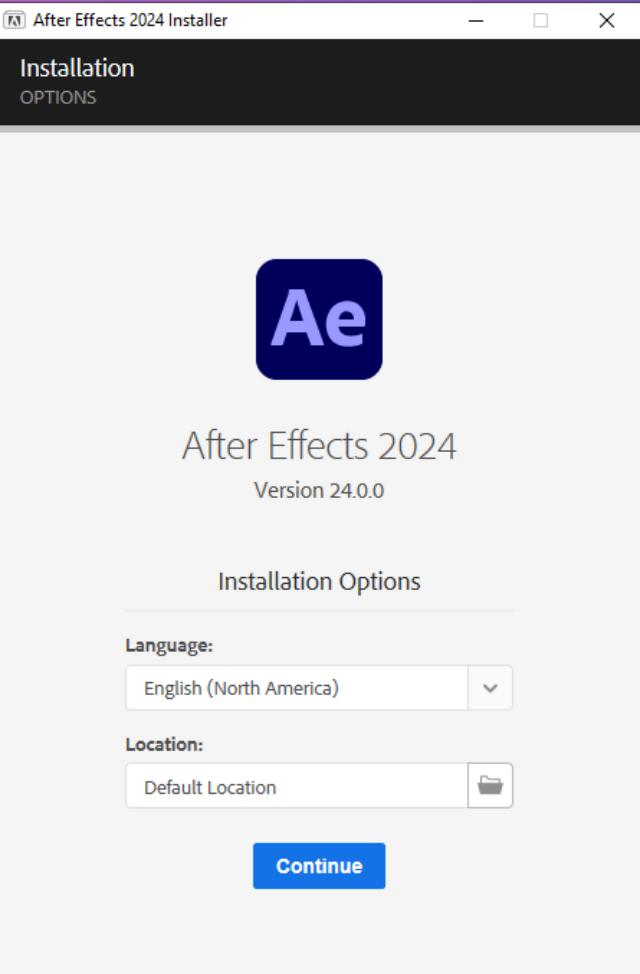
Task: Minimize the installer window
Action: (476, 20)
